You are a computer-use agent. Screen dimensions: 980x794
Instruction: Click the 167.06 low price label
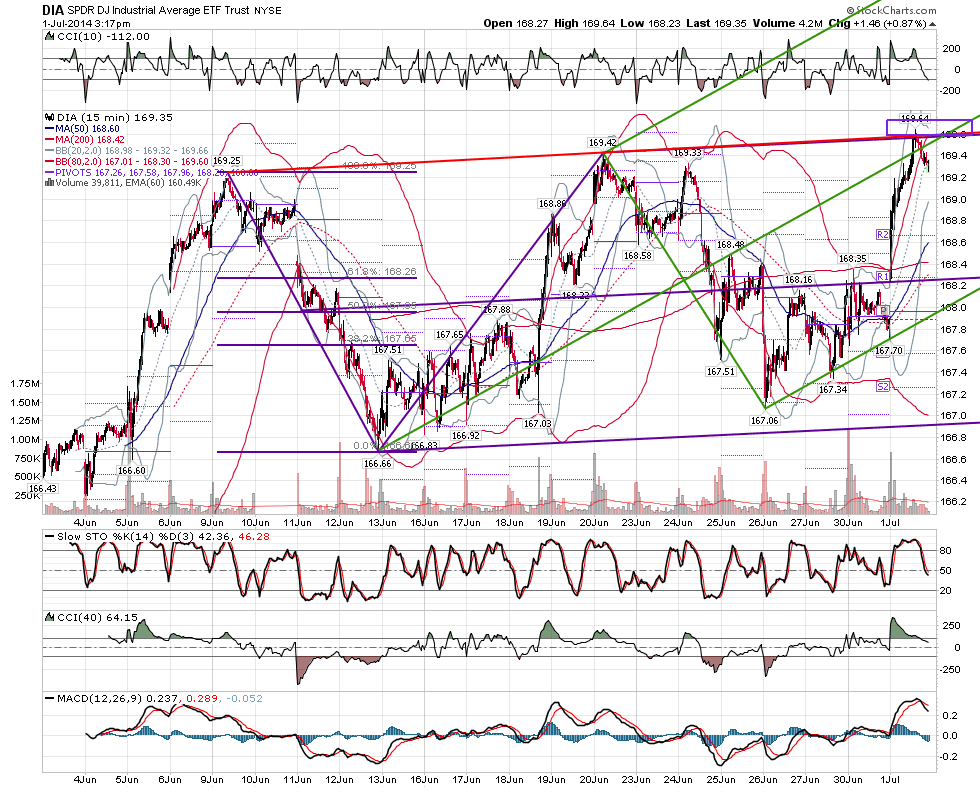[764, 421]
